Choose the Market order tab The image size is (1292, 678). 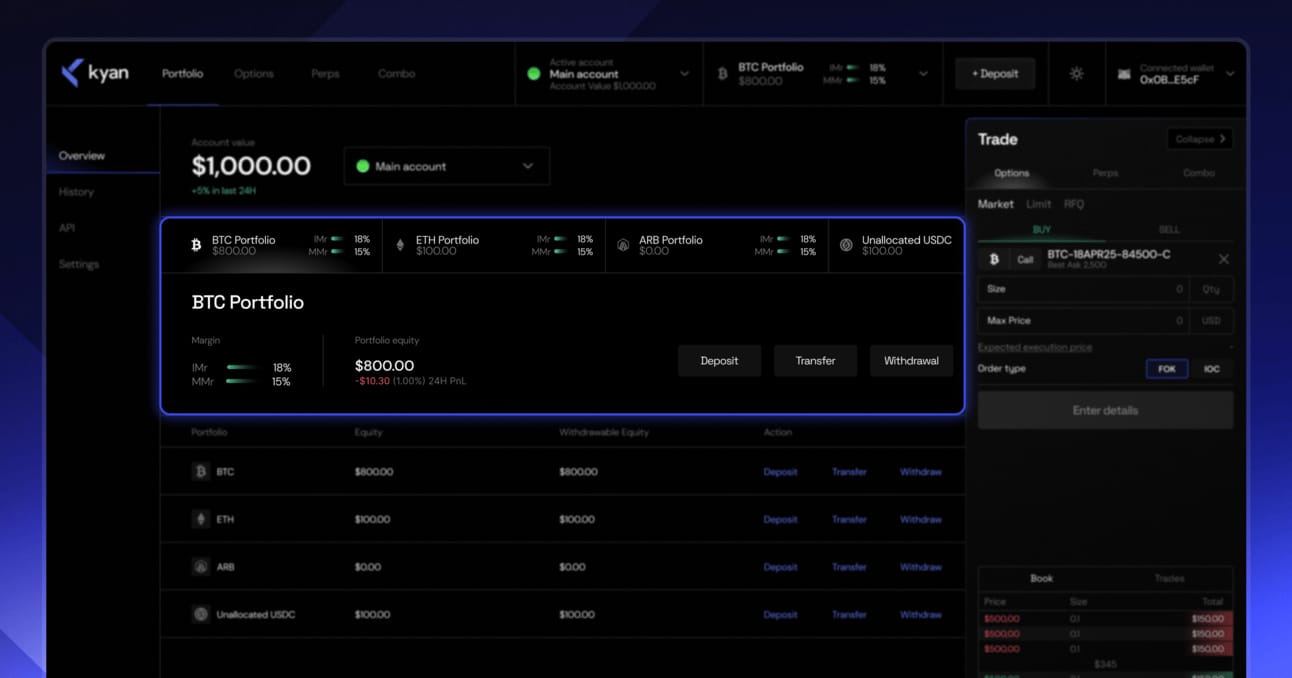tap(995, 204)
